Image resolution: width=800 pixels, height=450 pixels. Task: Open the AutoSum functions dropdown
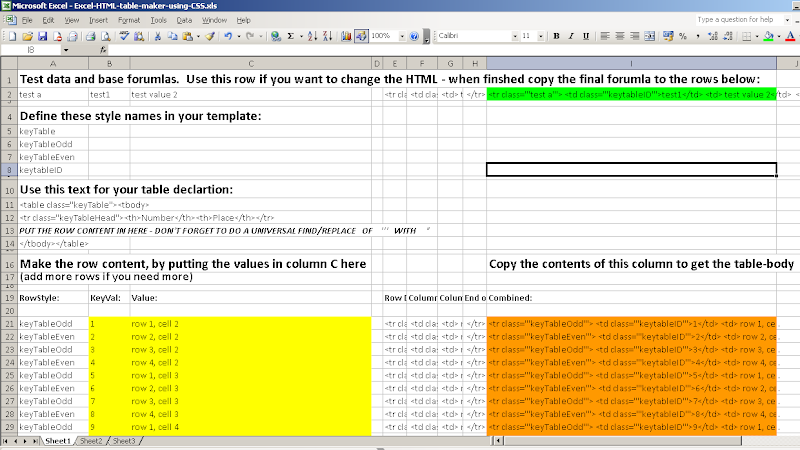(x=301, y=36)
